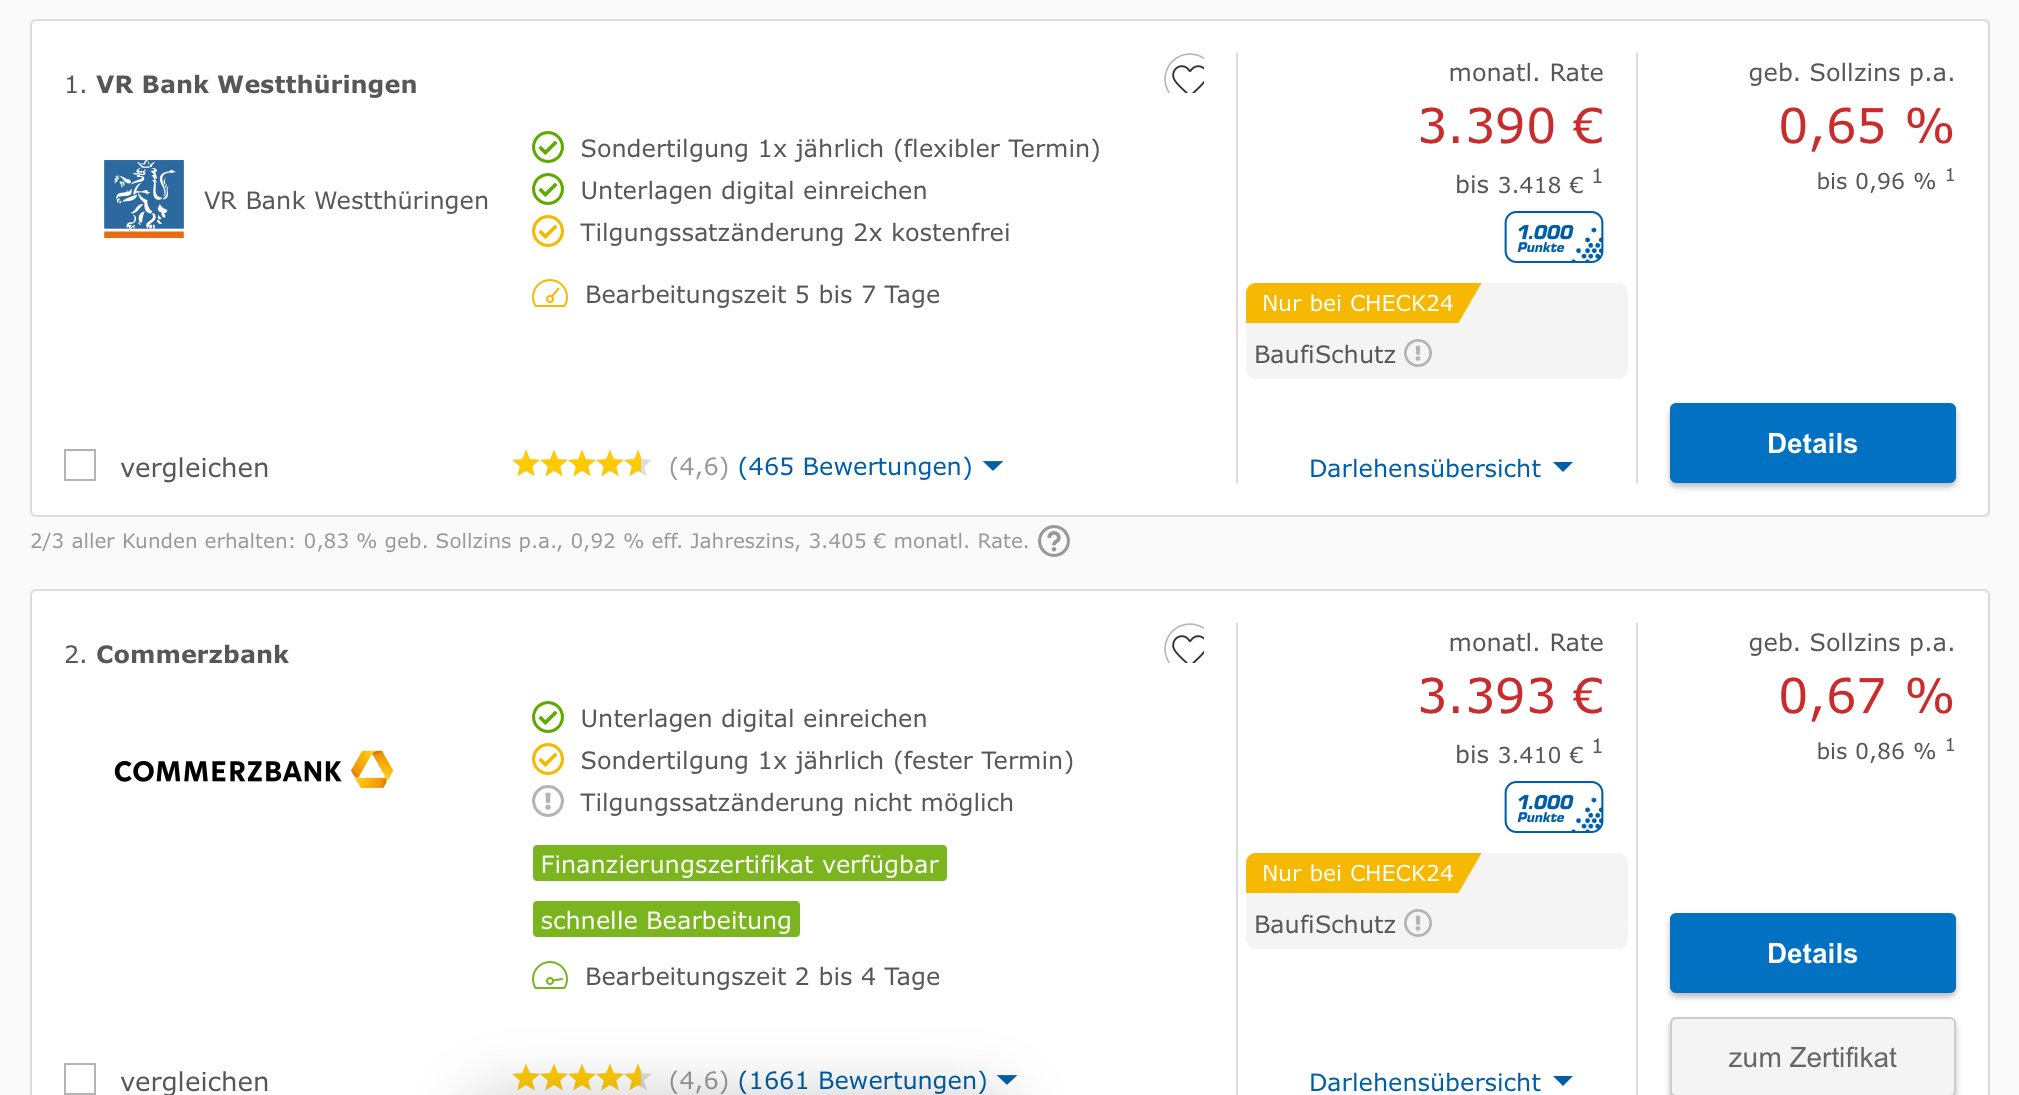Check vergleichen box for Commerzbank

click(80, 1079)
